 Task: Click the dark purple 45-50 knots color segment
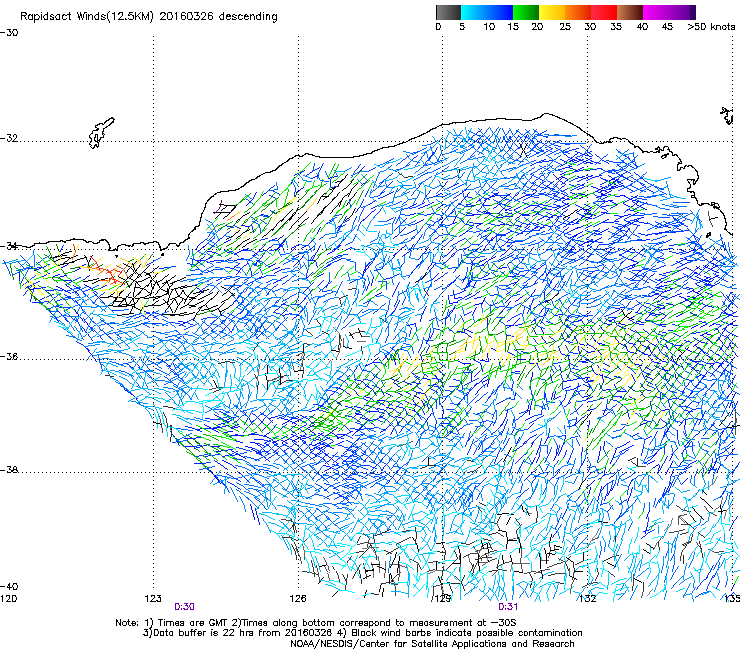(x=682, y=12)
